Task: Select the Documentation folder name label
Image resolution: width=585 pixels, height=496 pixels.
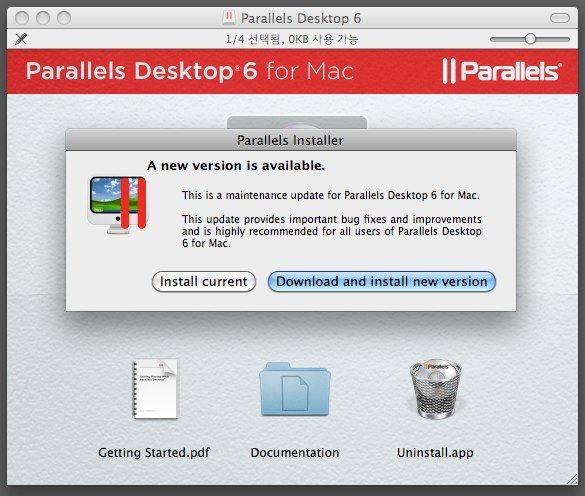Action: coord(295,452)
